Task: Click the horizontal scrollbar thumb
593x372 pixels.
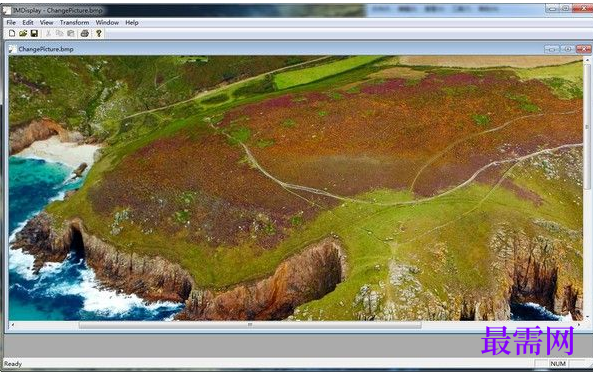Action: click(x=250, y=325)
